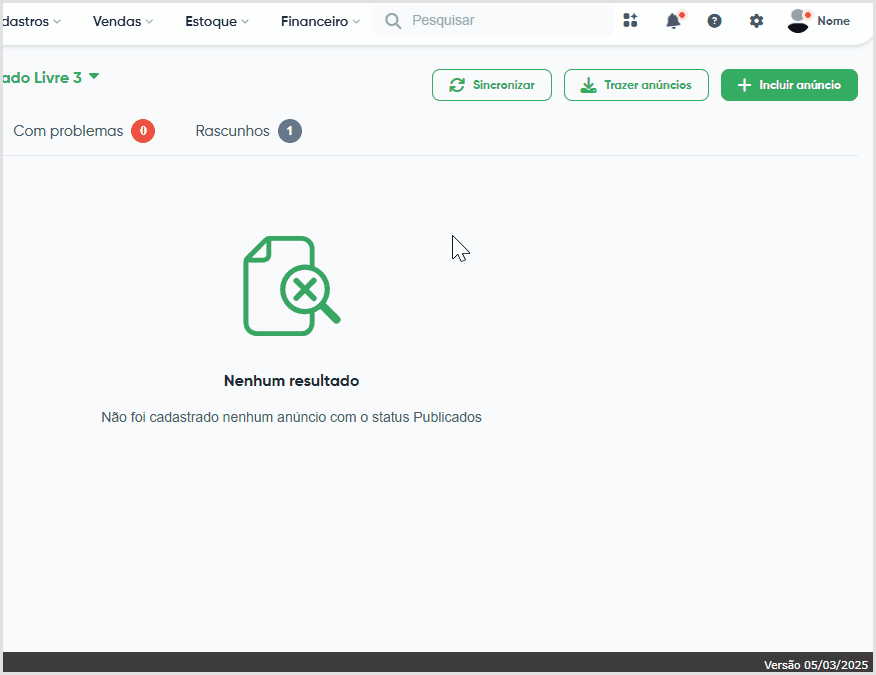The height and width of the screenshot is (675, 876).
Task: Open the Estoque menu
Action: pos(217,21)
